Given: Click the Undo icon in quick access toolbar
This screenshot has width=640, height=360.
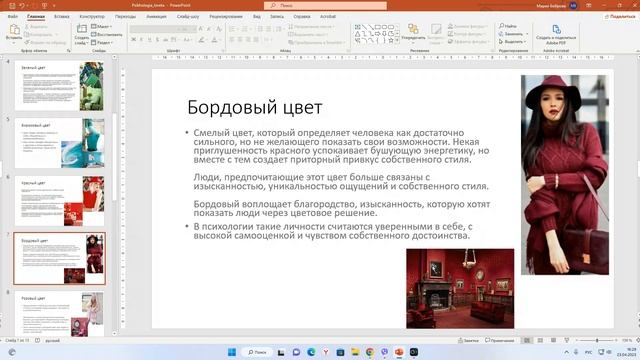Looking at the screenshot, I should coord(22,5).
